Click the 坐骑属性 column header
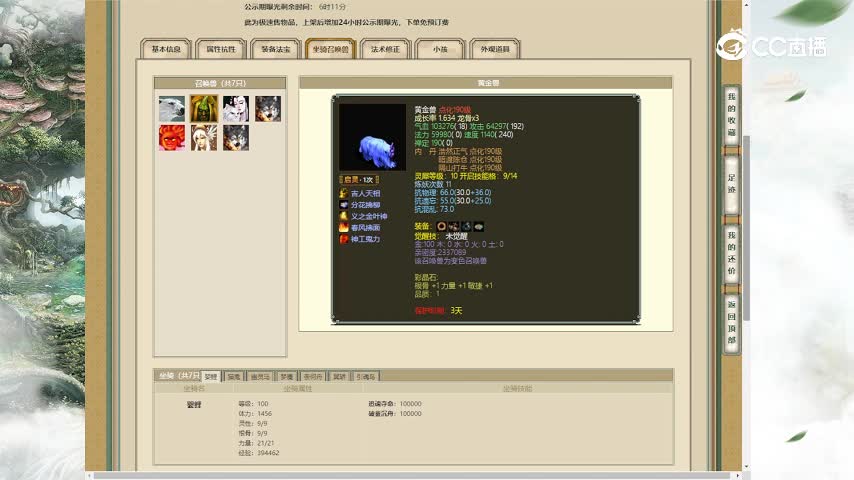The height and width of the screenshot is (480, 854). click(x=297, y=388)
